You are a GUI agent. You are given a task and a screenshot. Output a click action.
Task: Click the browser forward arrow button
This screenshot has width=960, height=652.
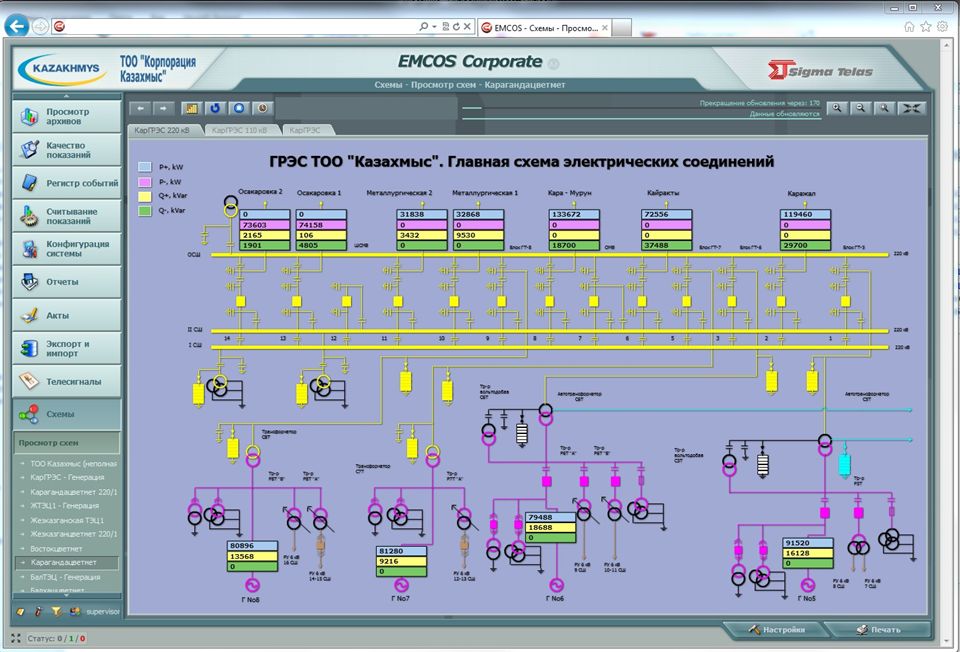coord(40,26)
